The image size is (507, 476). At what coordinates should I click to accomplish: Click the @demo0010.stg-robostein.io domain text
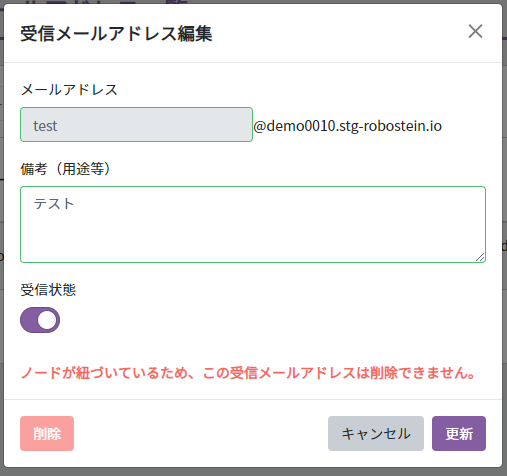[348, 126]
